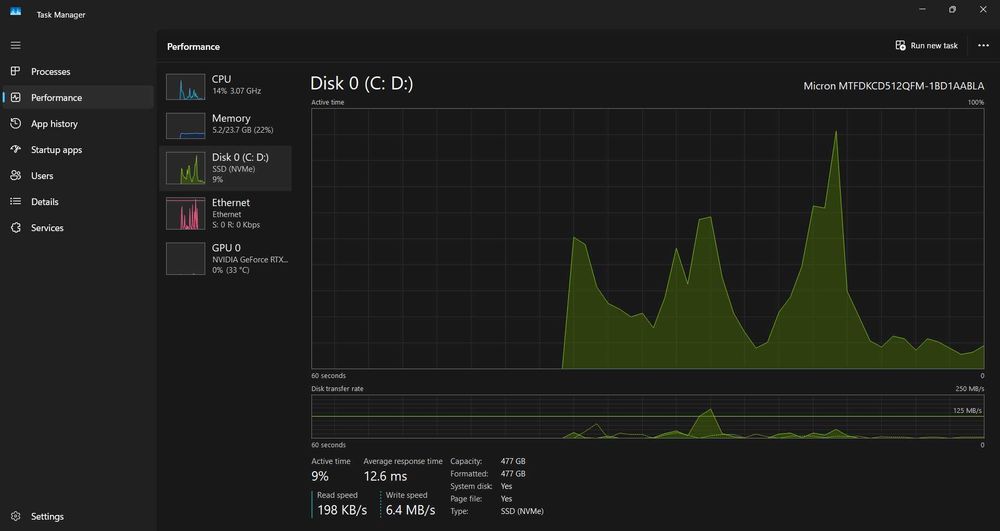Click the Disk transfer rate graph
This screenshot has height=531, width=1000.
(647, 416)
